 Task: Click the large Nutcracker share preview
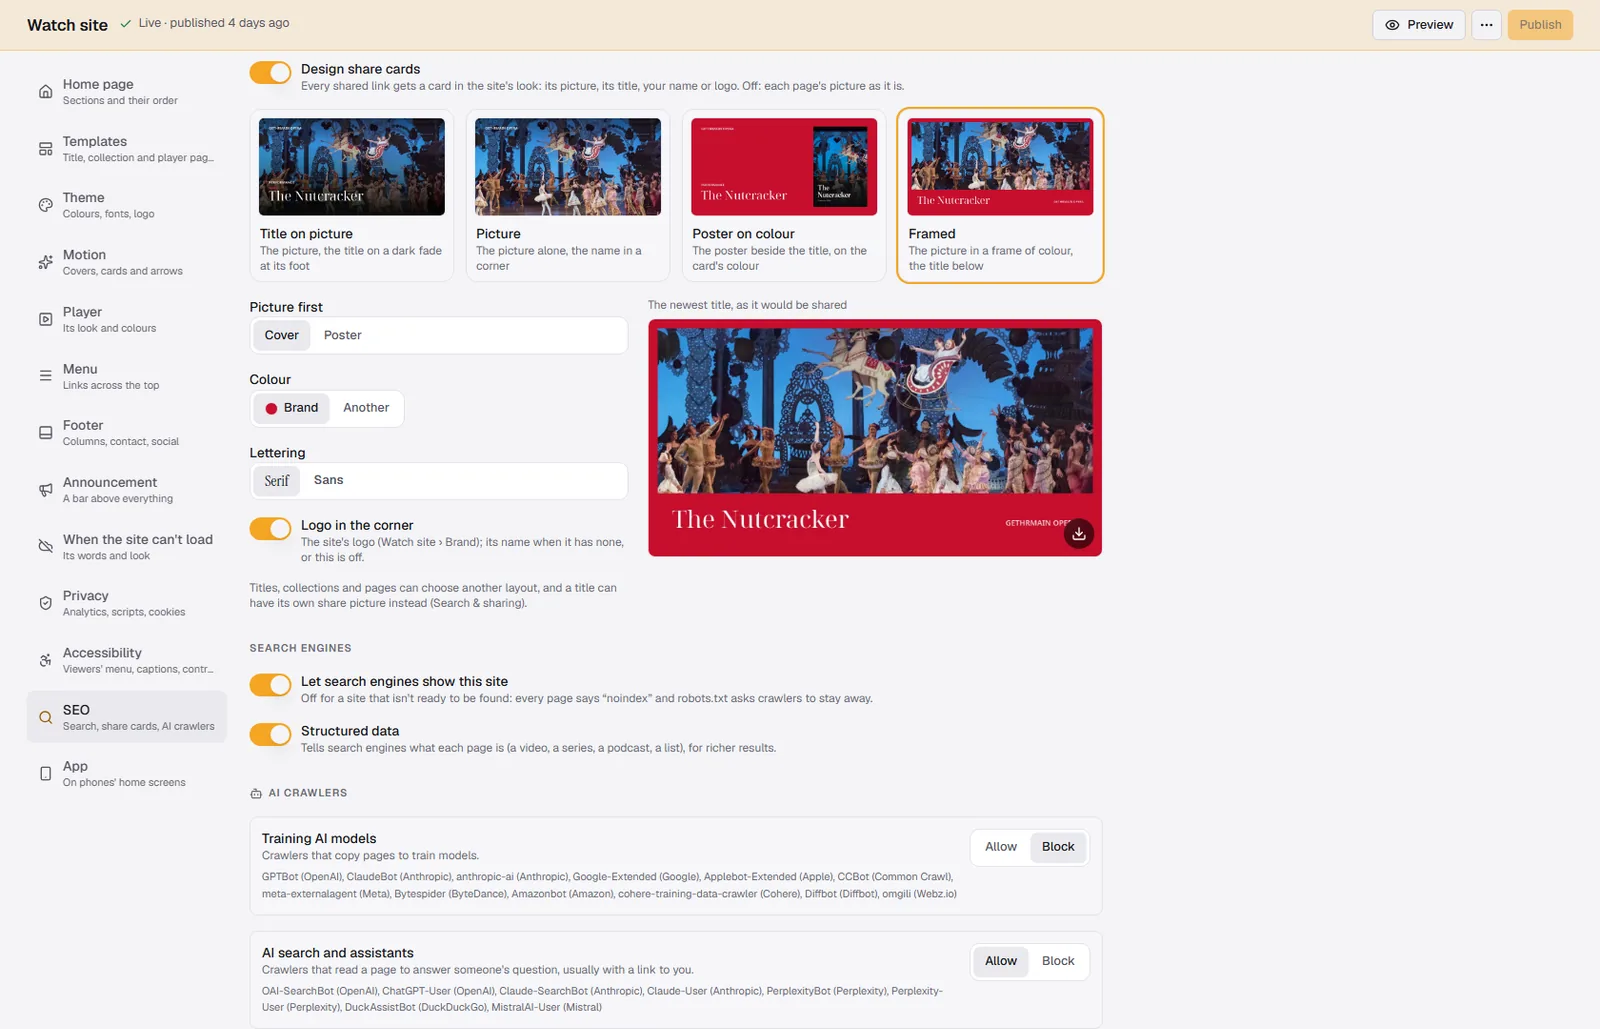[875, 438]
